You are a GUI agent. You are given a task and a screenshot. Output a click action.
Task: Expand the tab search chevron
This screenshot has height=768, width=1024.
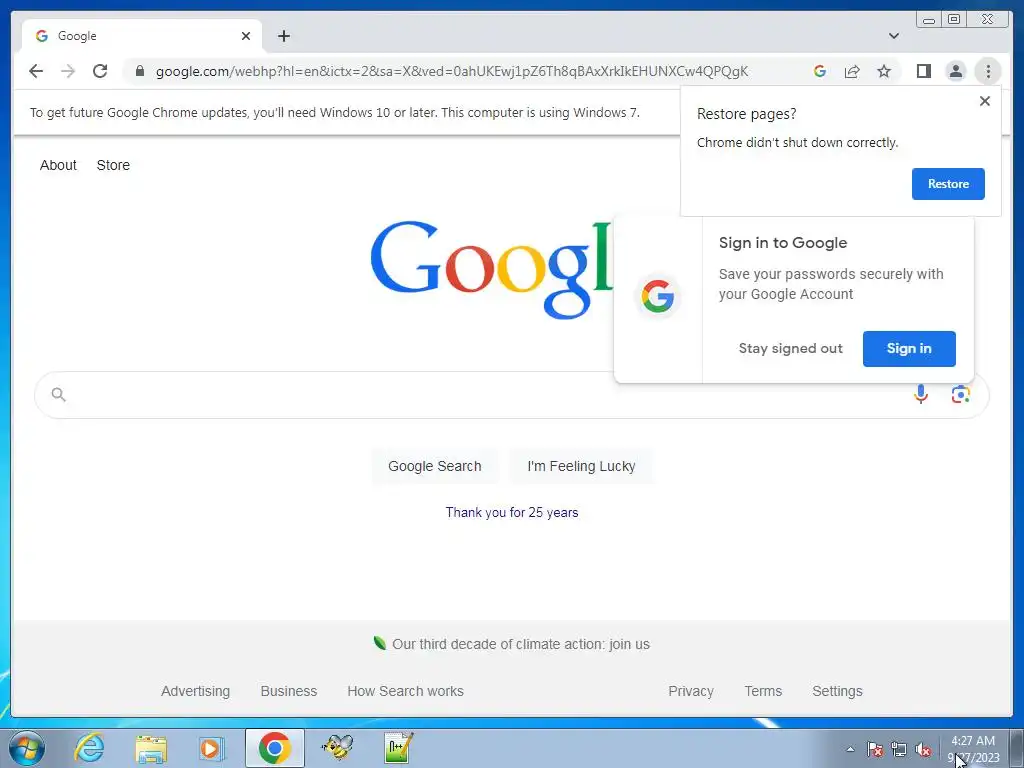click(893, 36)
